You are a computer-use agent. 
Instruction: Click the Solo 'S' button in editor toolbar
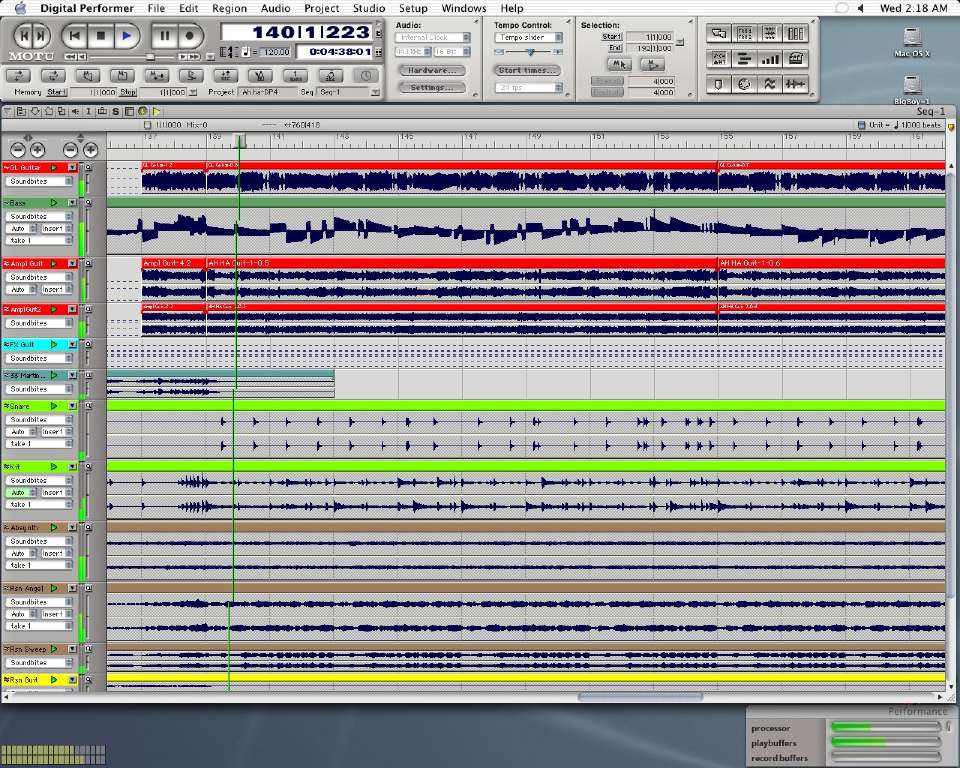[x=115, y=111]
